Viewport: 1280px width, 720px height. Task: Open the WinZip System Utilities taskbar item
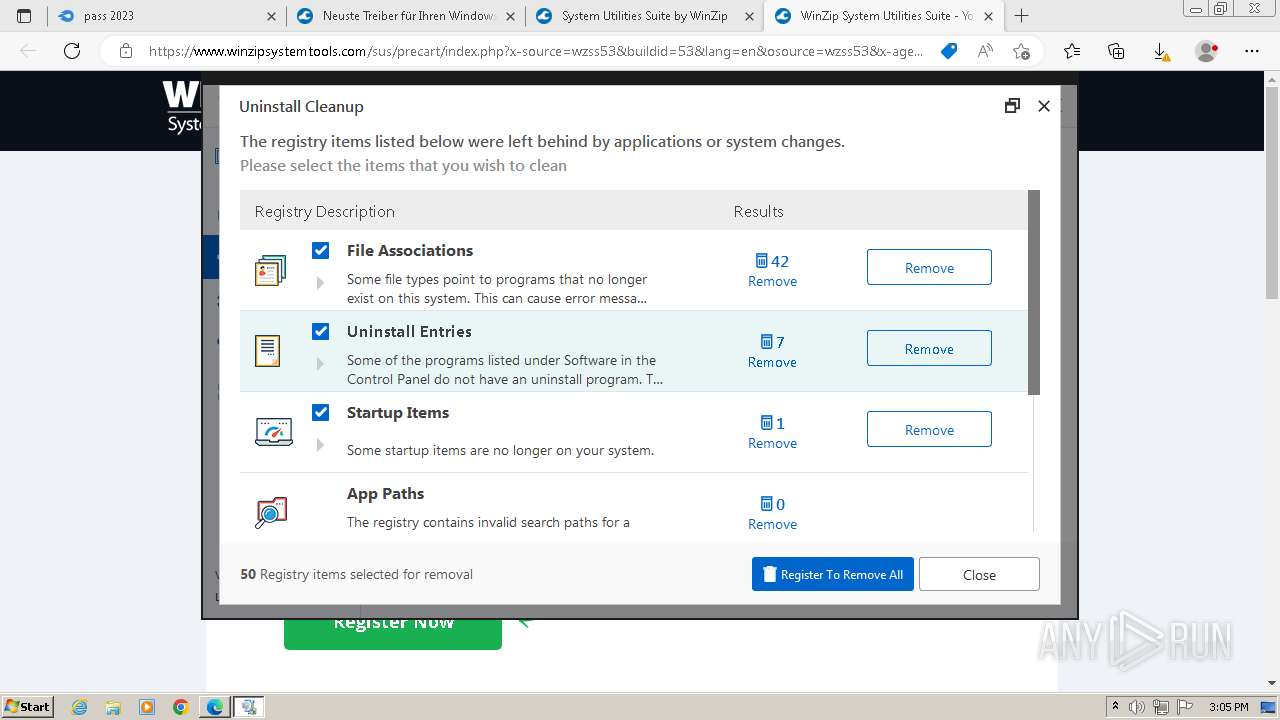[x=249, y=707]
